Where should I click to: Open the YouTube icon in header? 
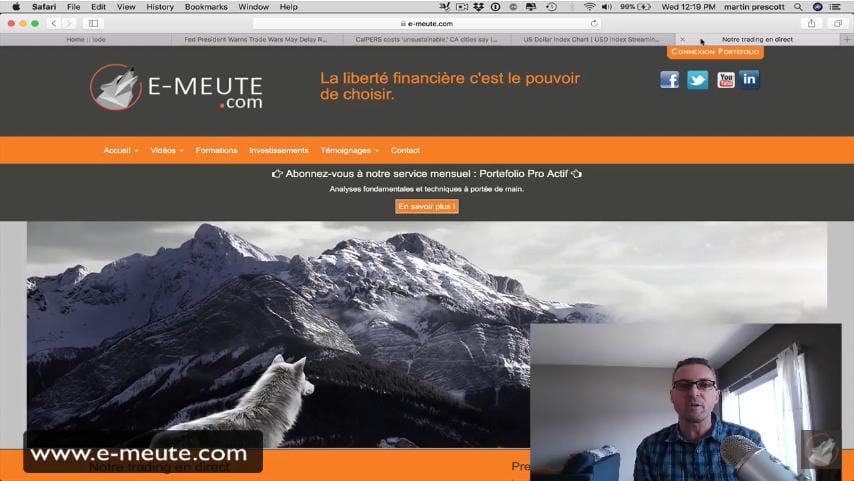coord(726,80)
